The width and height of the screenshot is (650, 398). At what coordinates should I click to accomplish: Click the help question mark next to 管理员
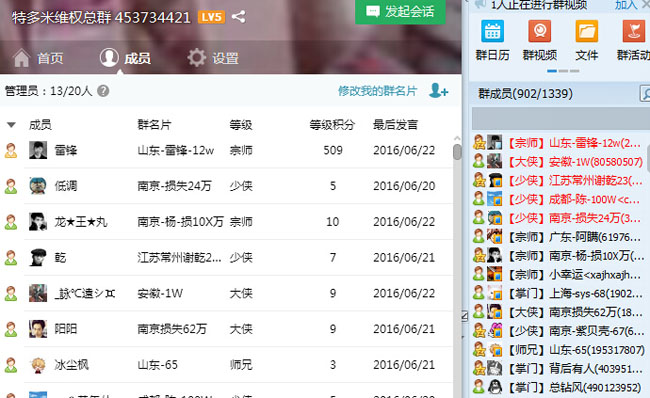(103, 91)
